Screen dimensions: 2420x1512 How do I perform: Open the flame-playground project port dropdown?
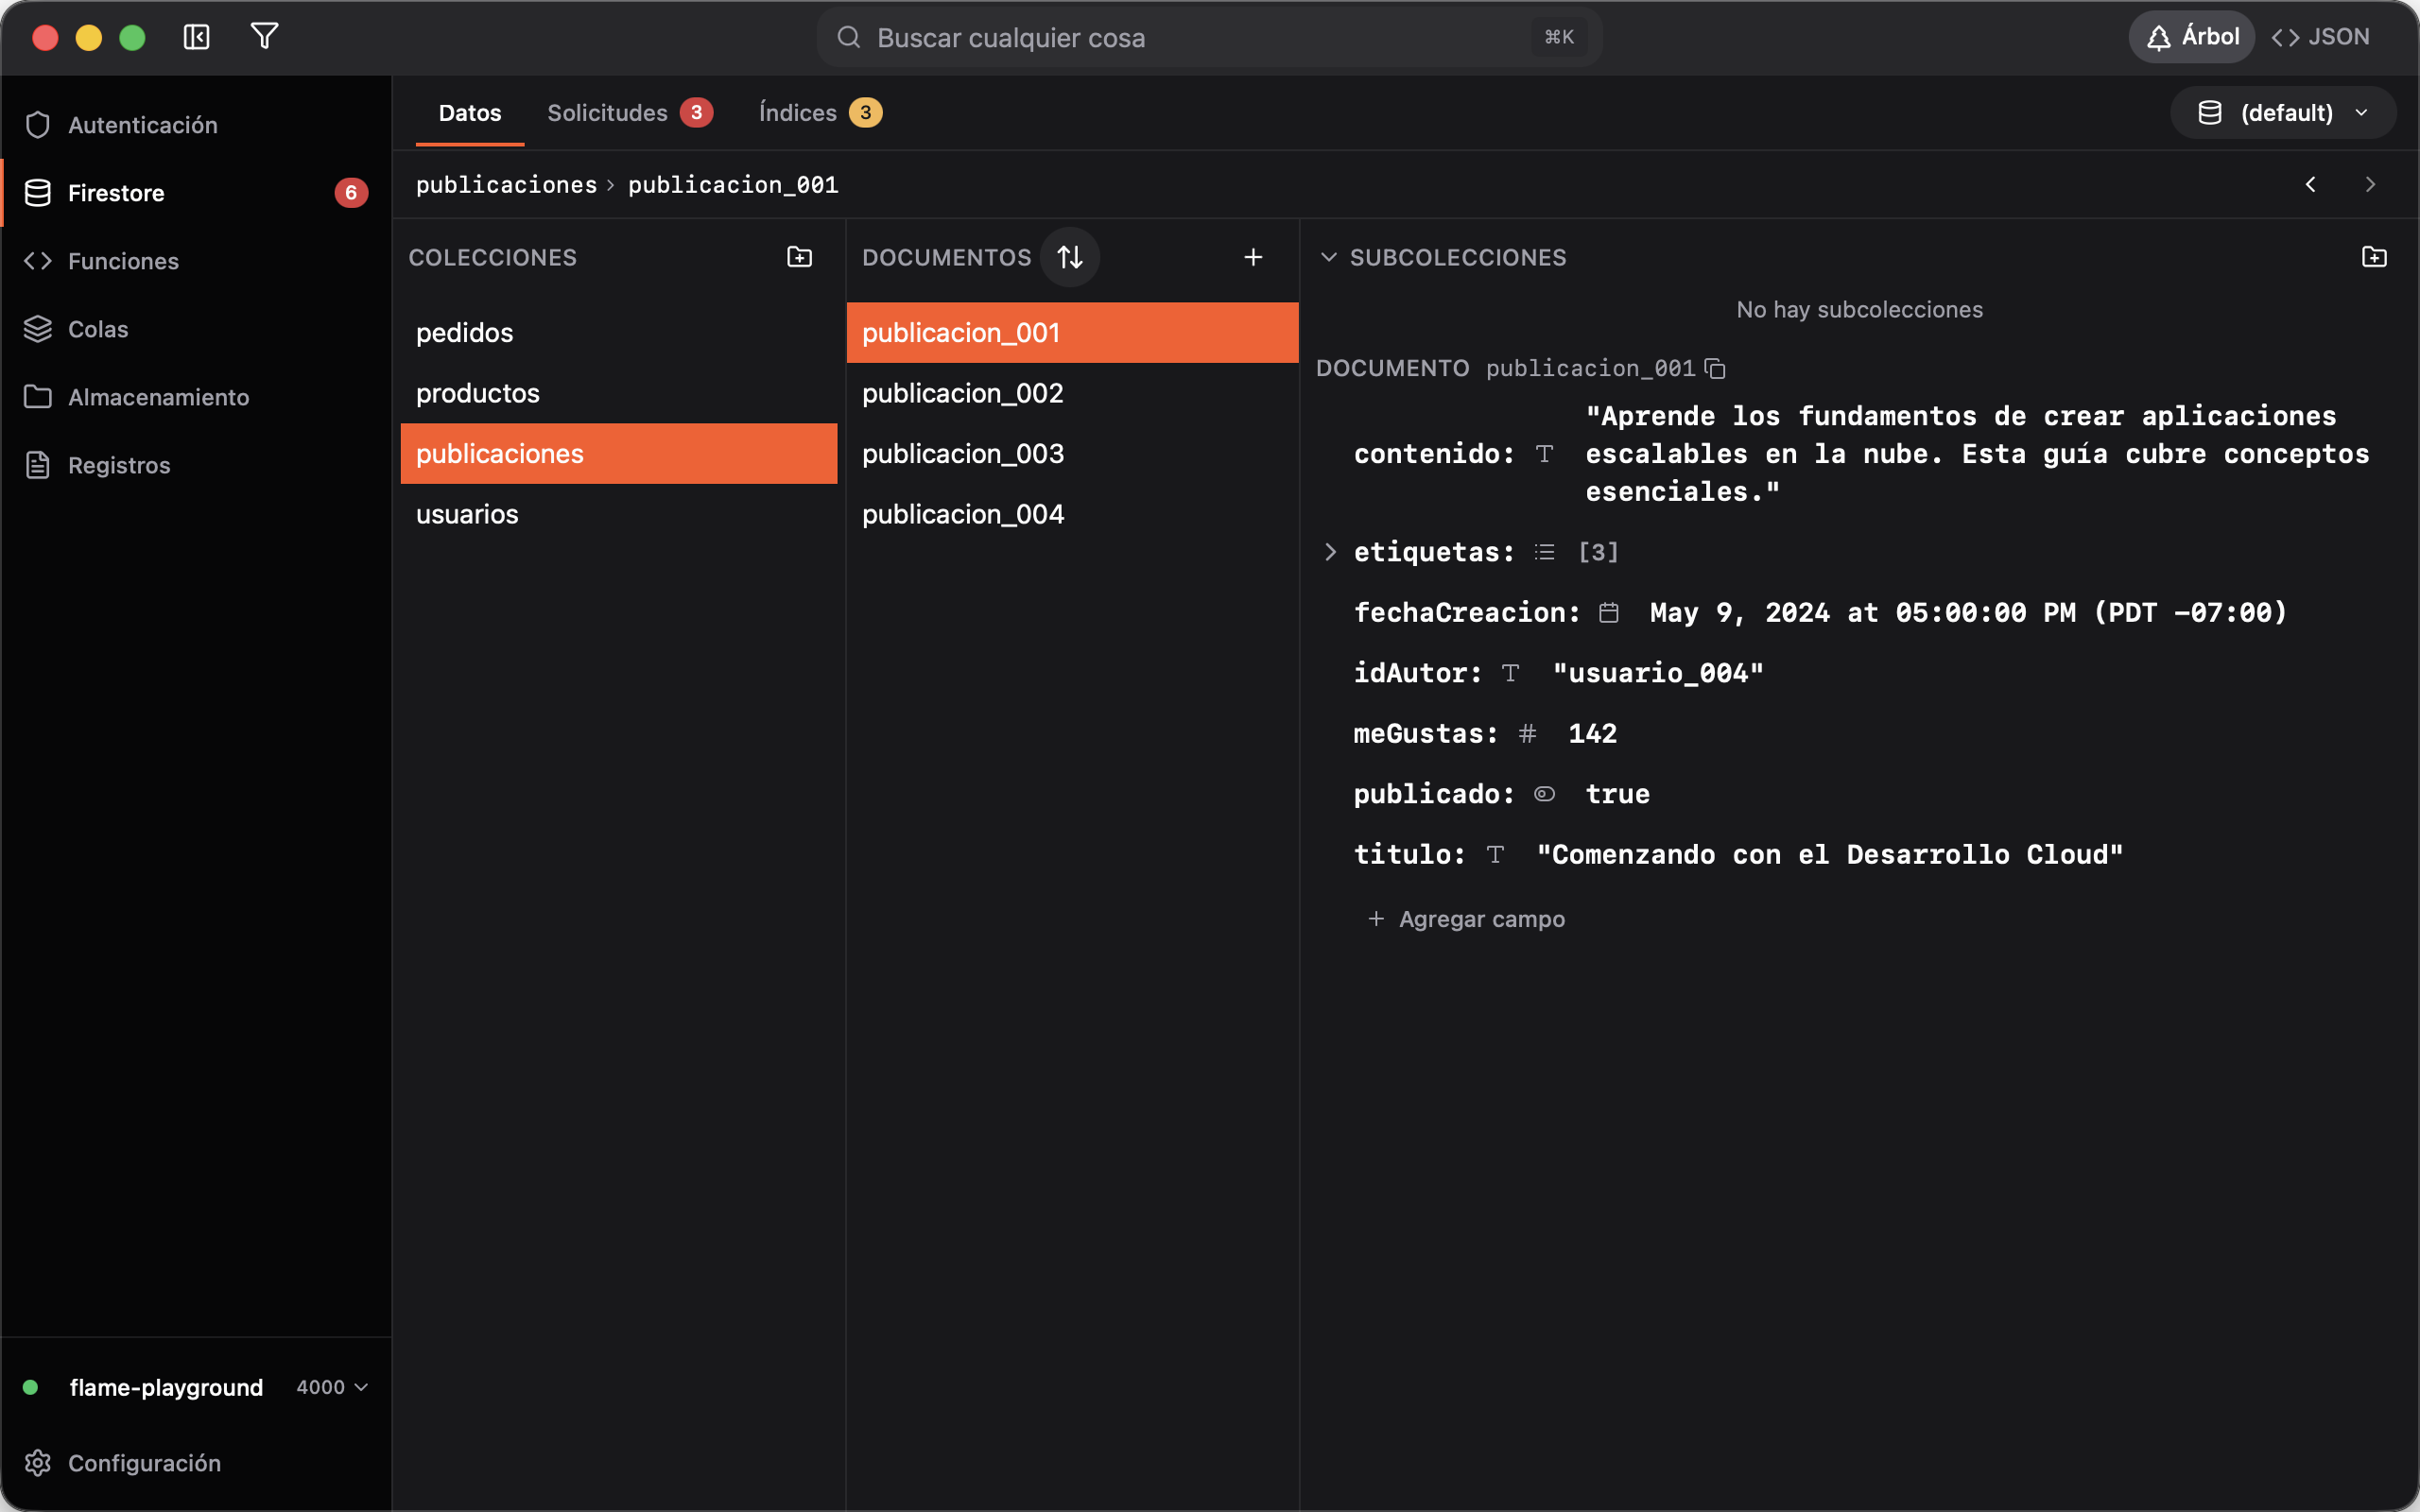tap(332, 1387)
